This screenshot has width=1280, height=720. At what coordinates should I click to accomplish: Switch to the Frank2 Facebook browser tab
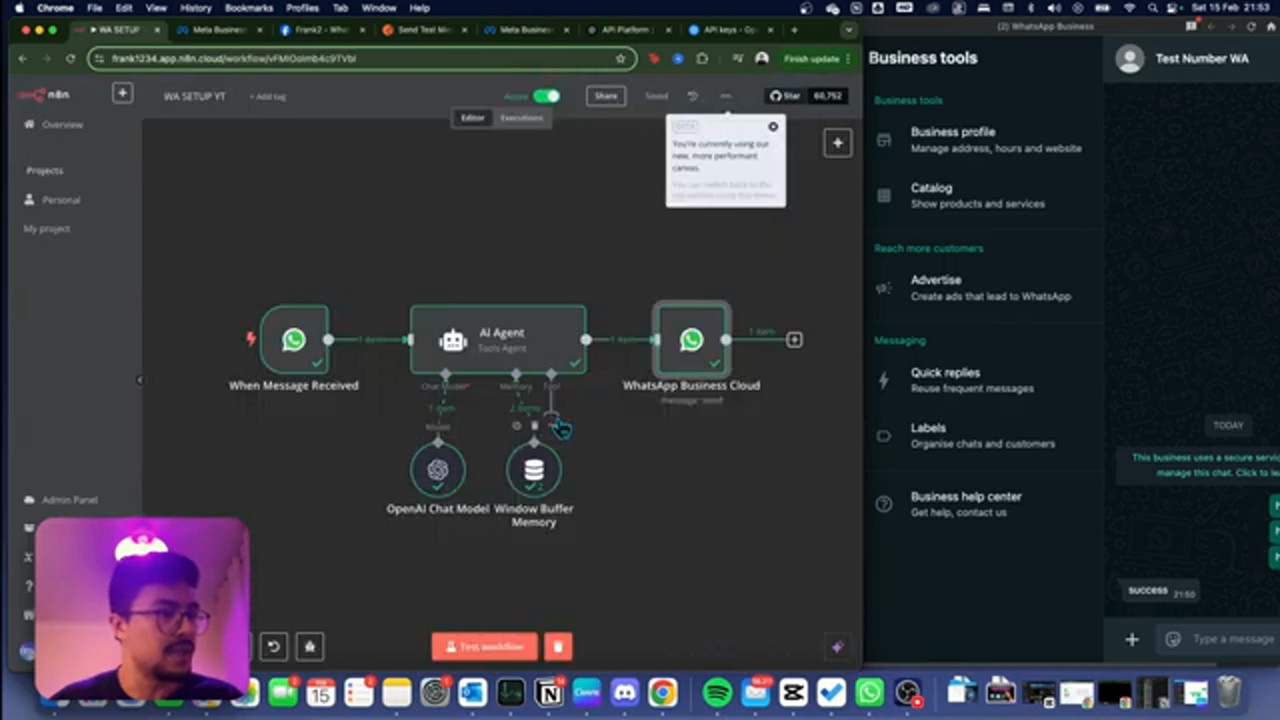click(x=322, y=30)
